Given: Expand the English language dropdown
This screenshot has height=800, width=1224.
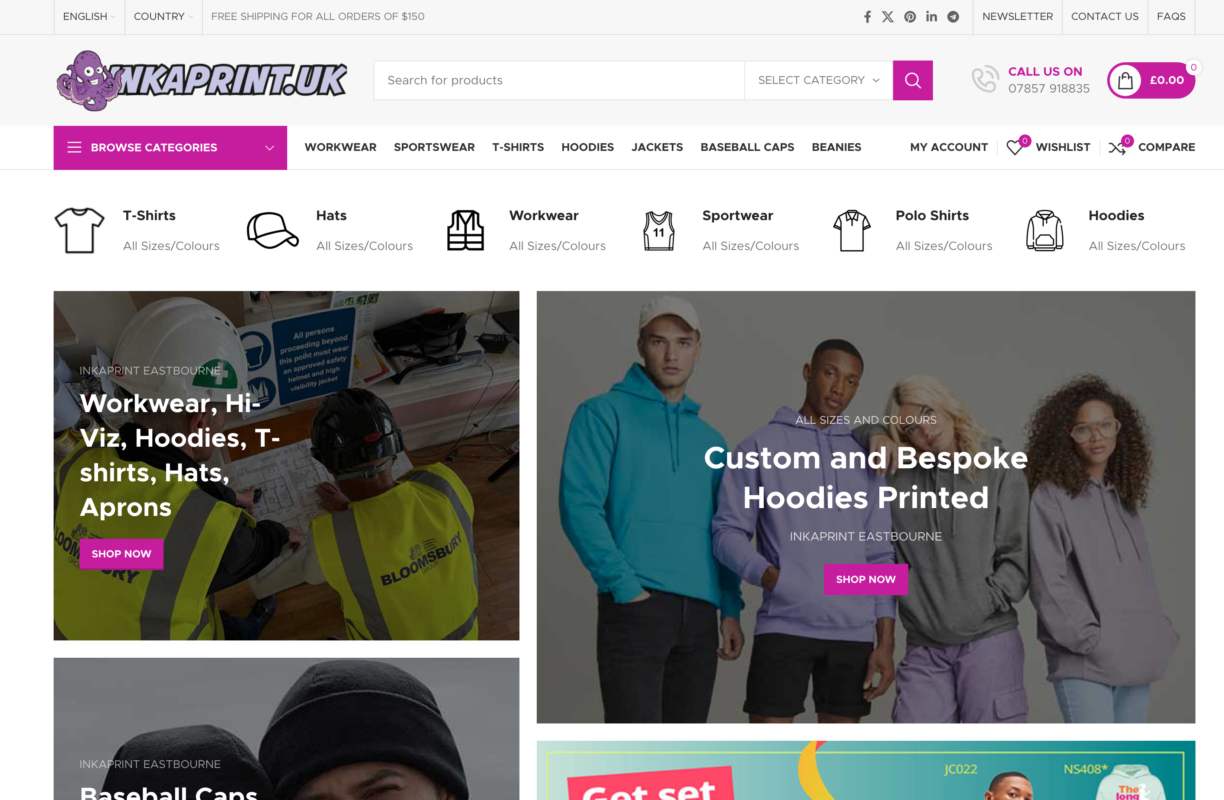Looking at the screenshot, I should pos(88,17).
